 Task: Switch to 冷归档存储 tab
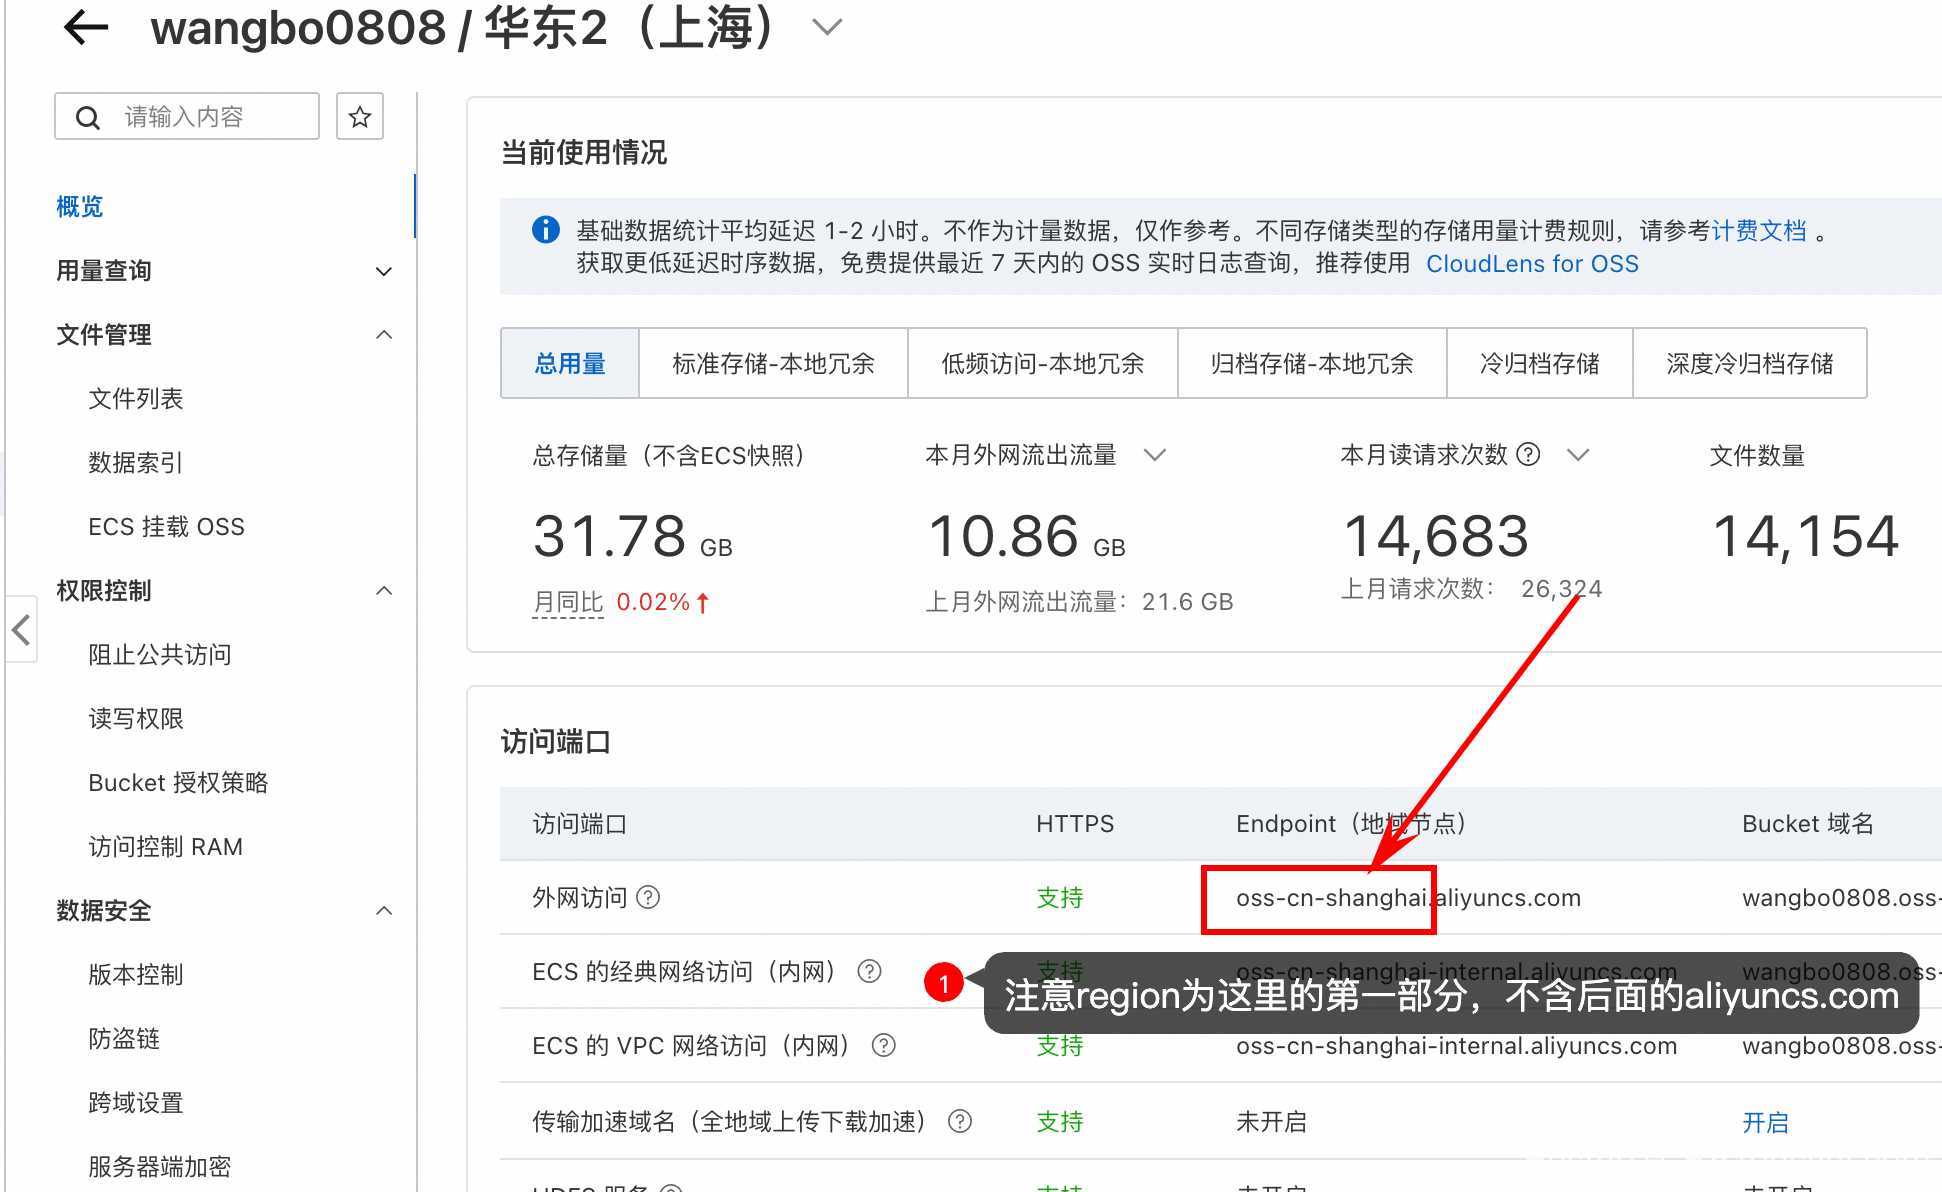coord(1540,363)
